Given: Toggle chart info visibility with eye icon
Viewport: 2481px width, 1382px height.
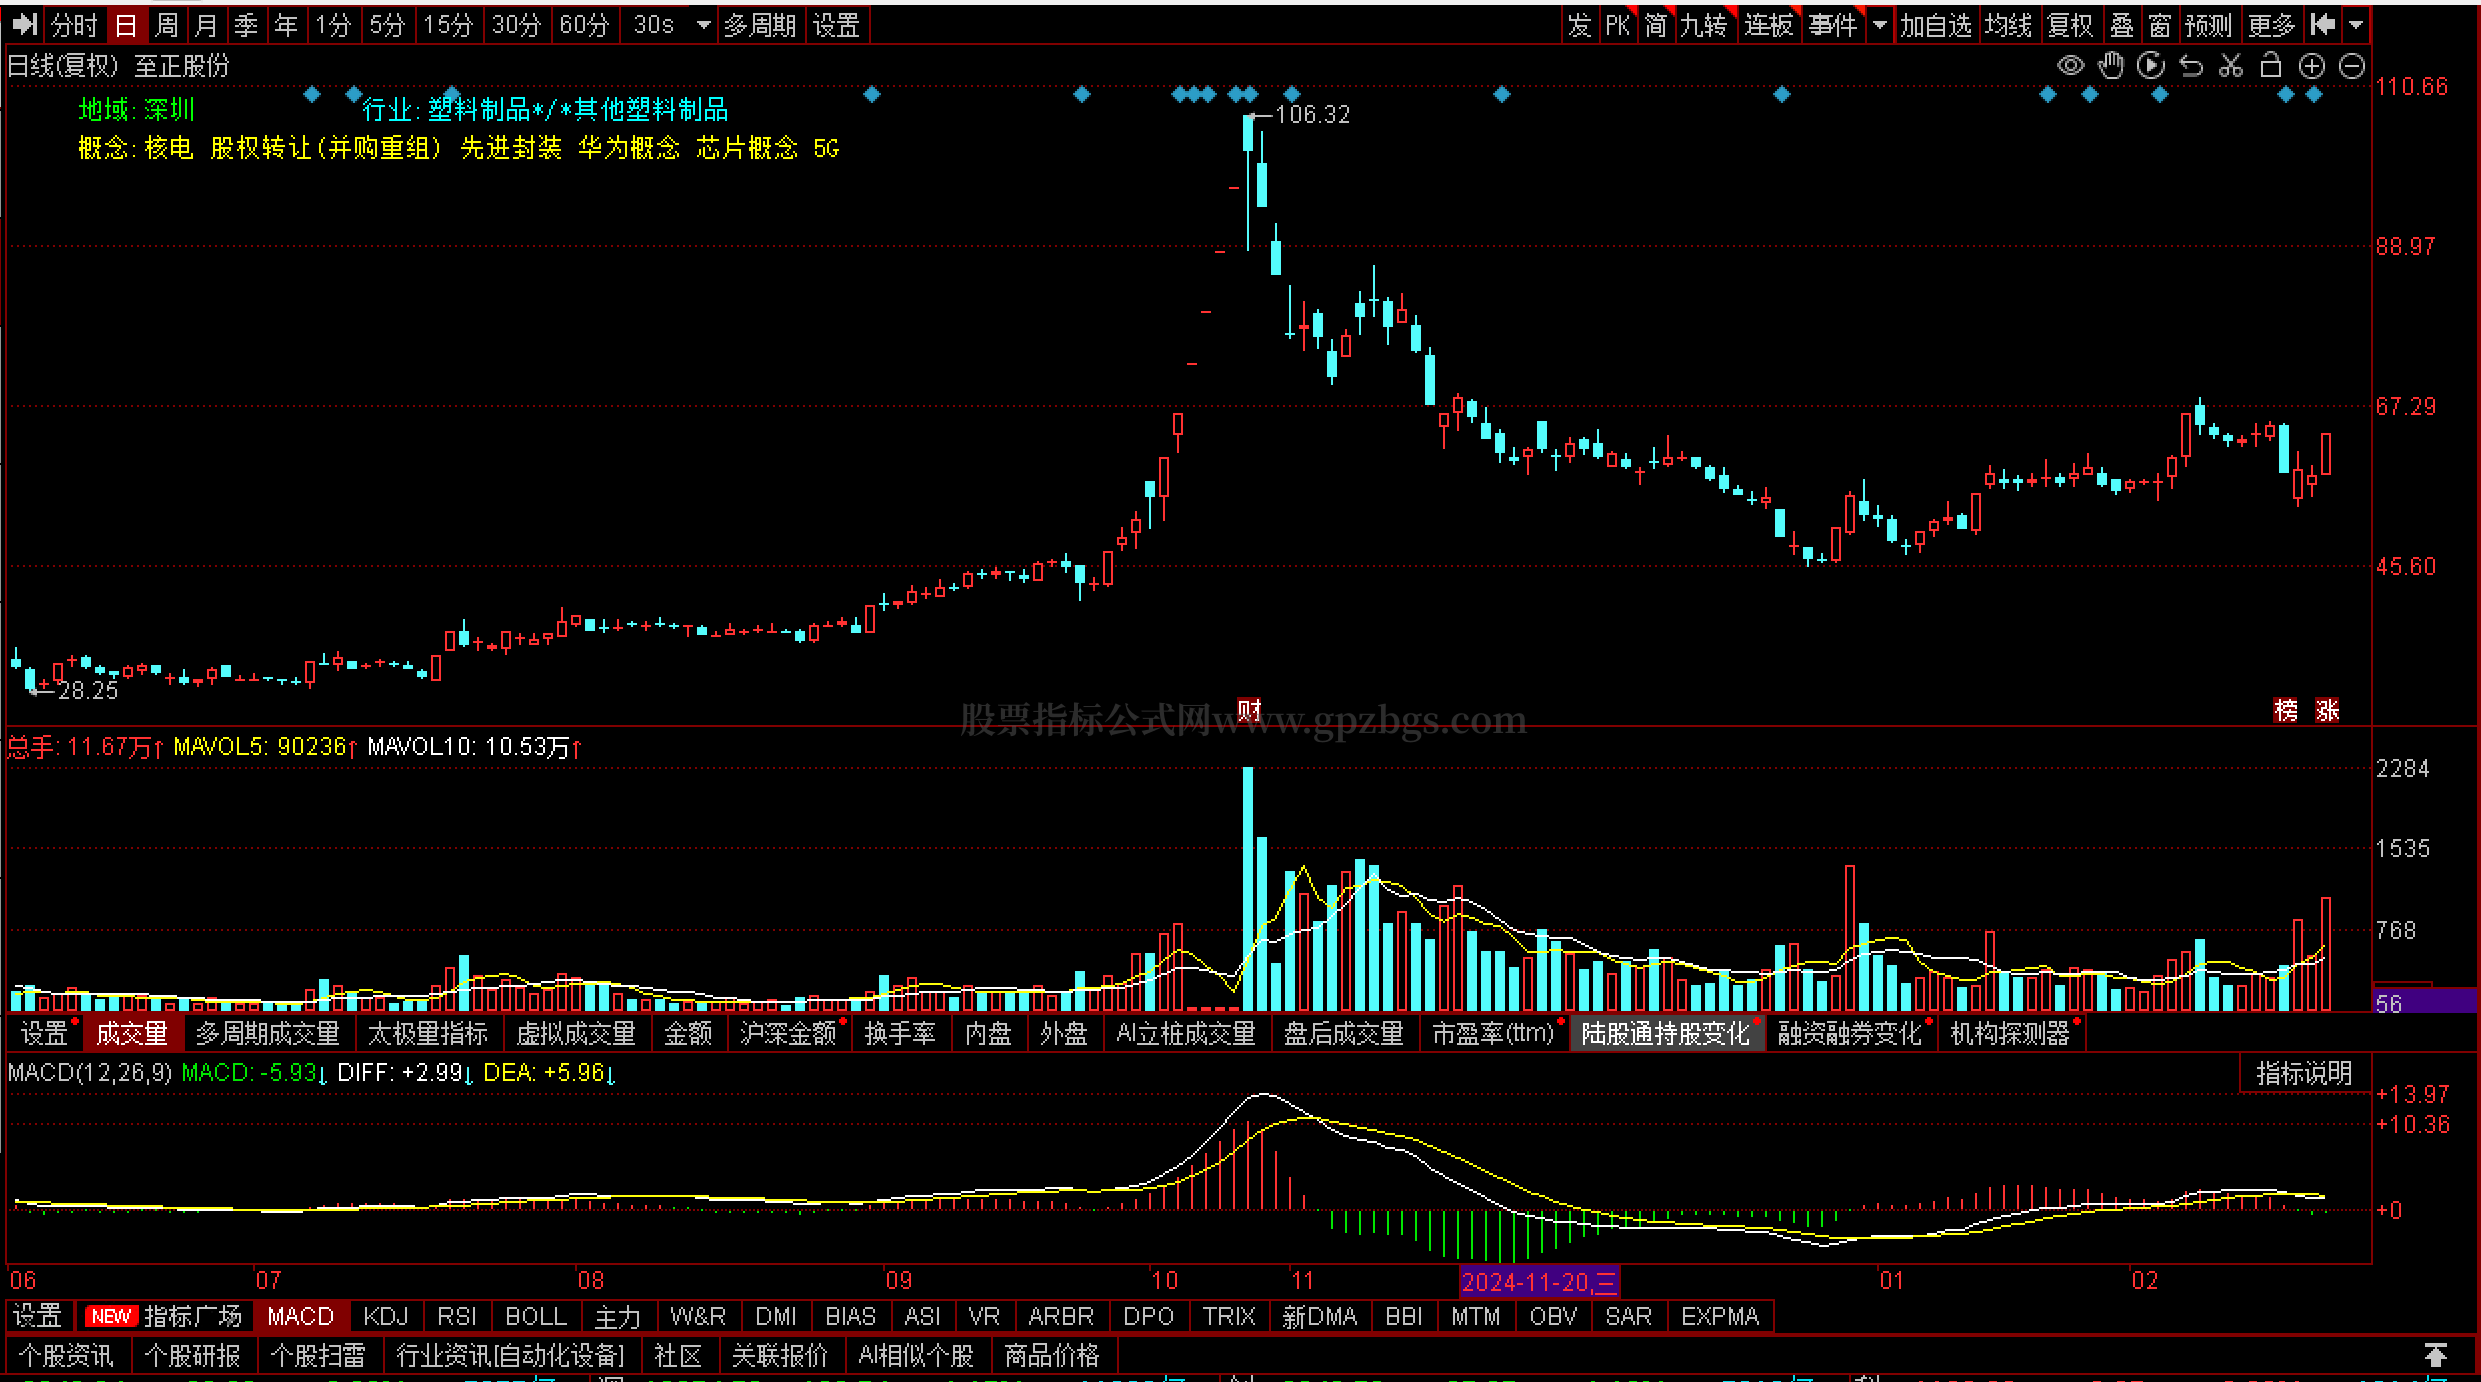Looking at the screenshot, I should pos(2070,66).
